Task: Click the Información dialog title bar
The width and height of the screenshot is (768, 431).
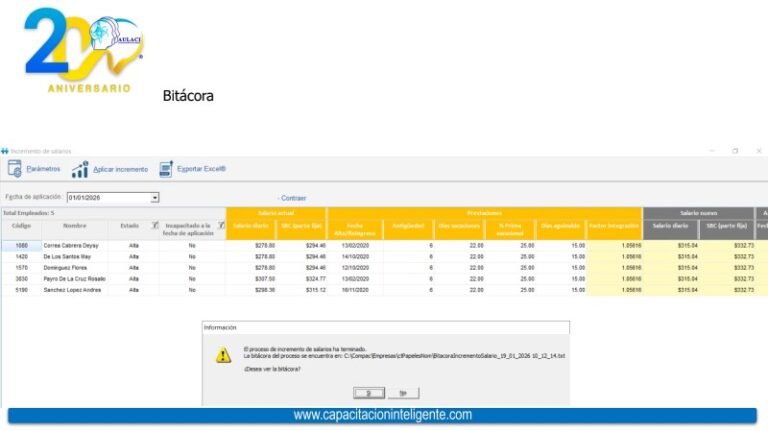Action: [385, 328]
